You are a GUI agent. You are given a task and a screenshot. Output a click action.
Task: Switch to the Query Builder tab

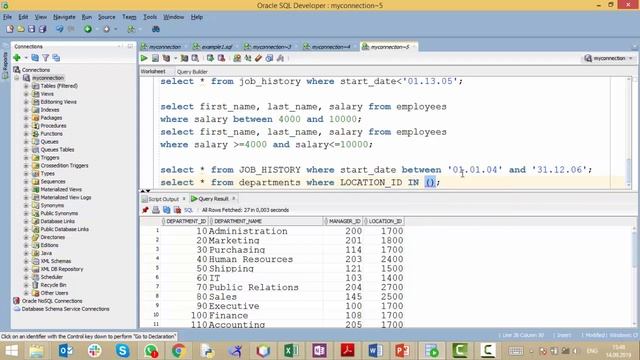click(x=192, y=71)
